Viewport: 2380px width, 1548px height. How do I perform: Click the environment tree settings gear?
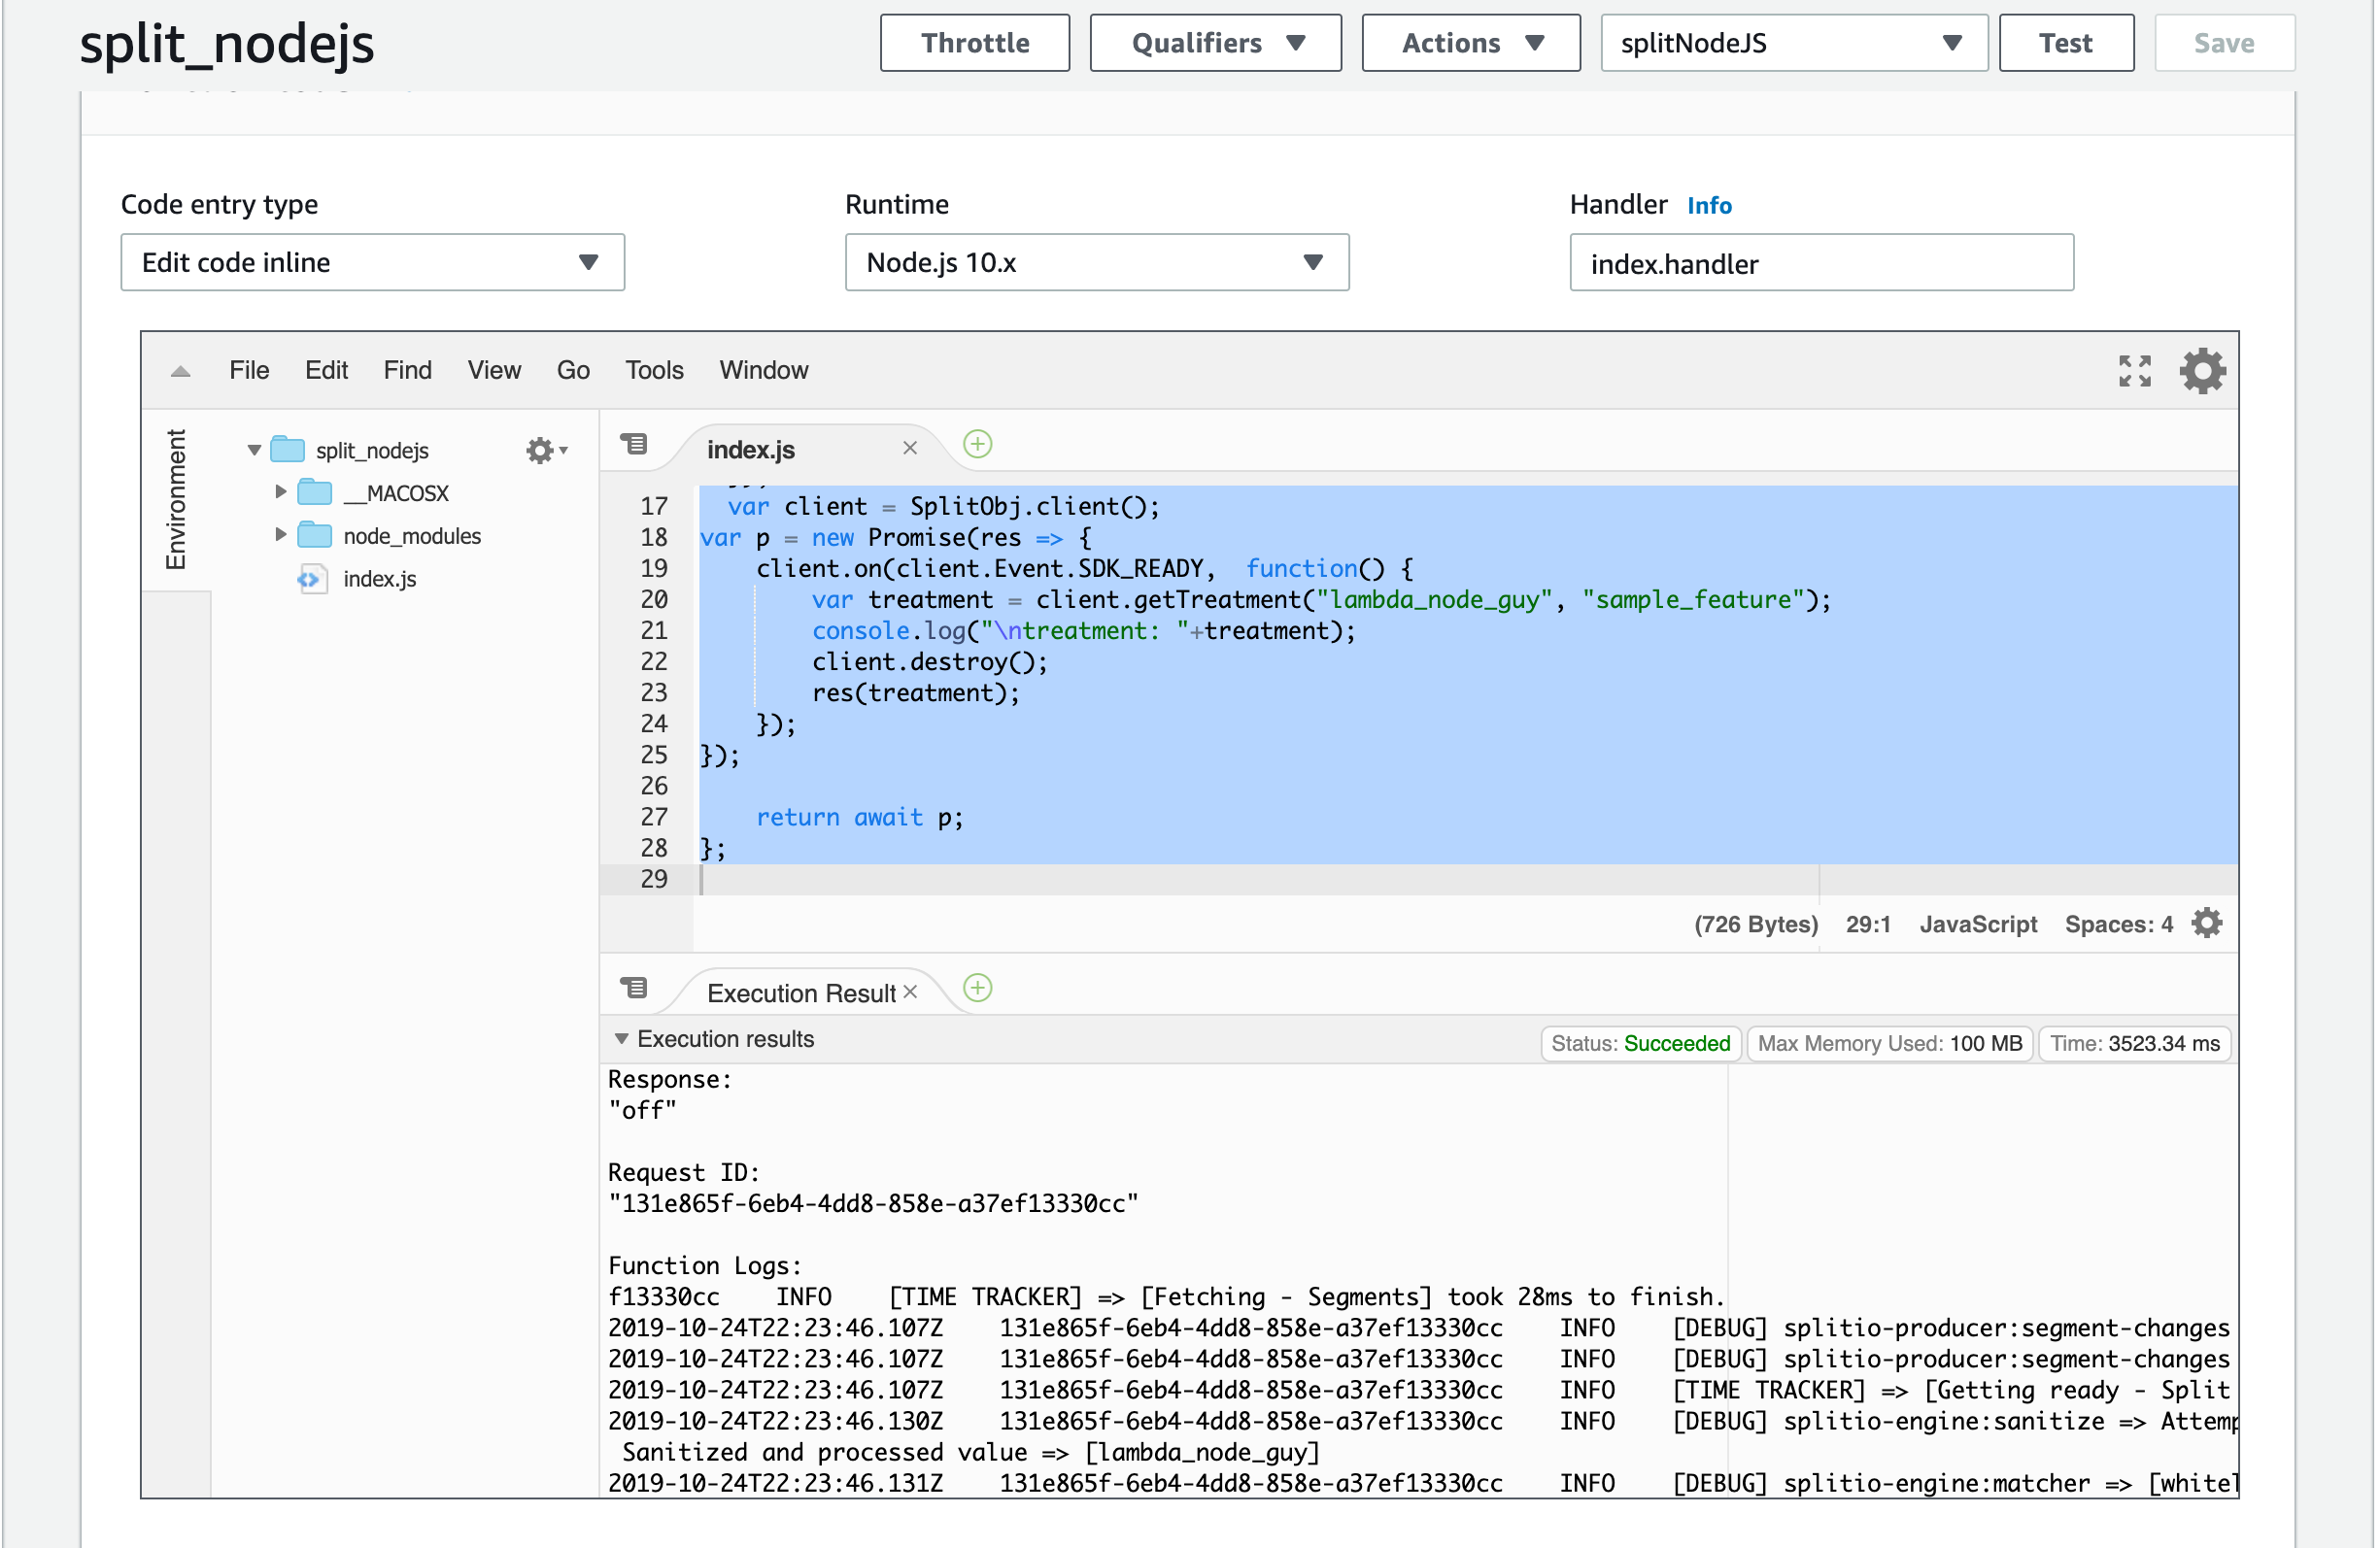[x=541, y=451]
